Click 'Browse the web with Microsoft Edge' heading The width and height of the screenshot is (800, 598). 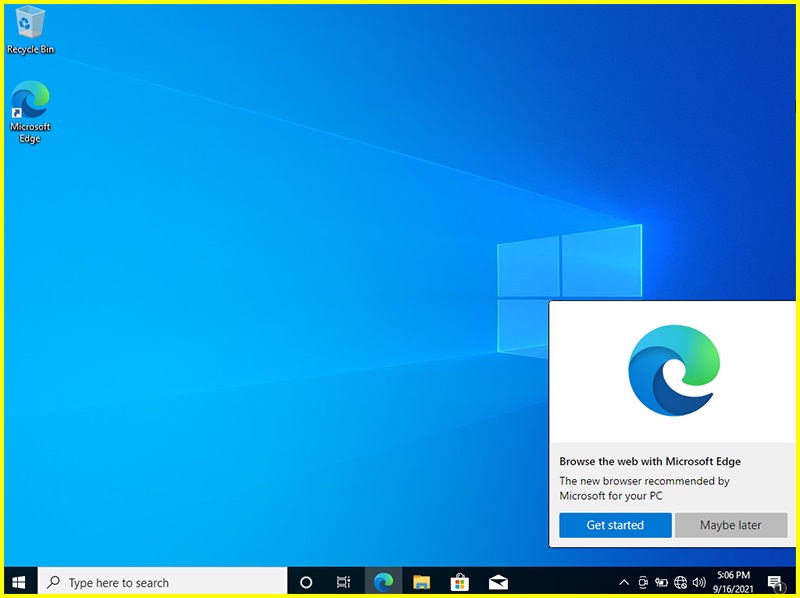649,461
